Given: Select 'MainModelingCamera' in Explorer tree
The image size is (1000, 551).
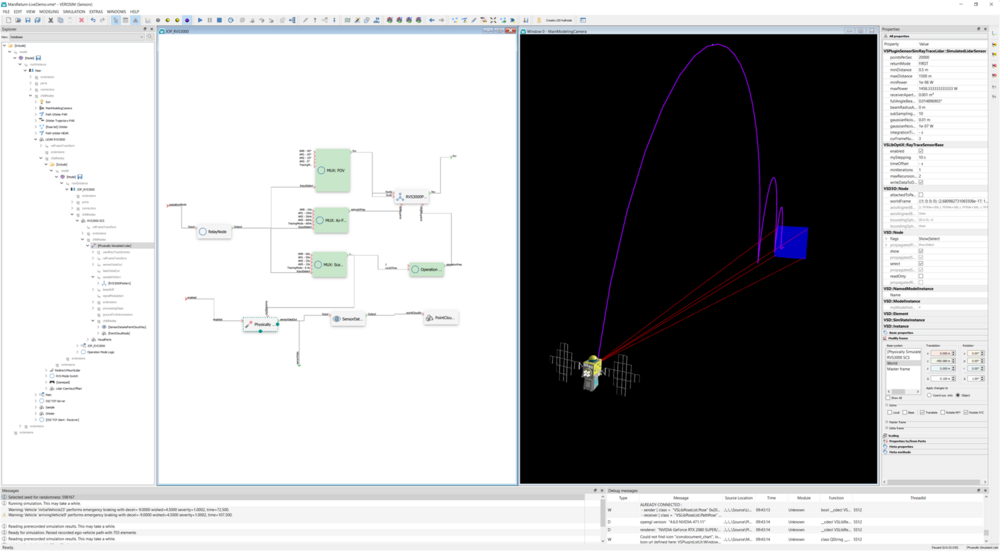Looking at the screenshot, I should pyautogui.click(x=59, y=108).
